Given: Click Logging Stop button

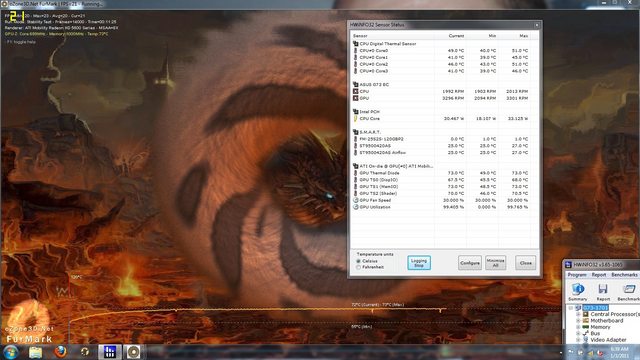Looking at the screenshot, I should 419,263.
